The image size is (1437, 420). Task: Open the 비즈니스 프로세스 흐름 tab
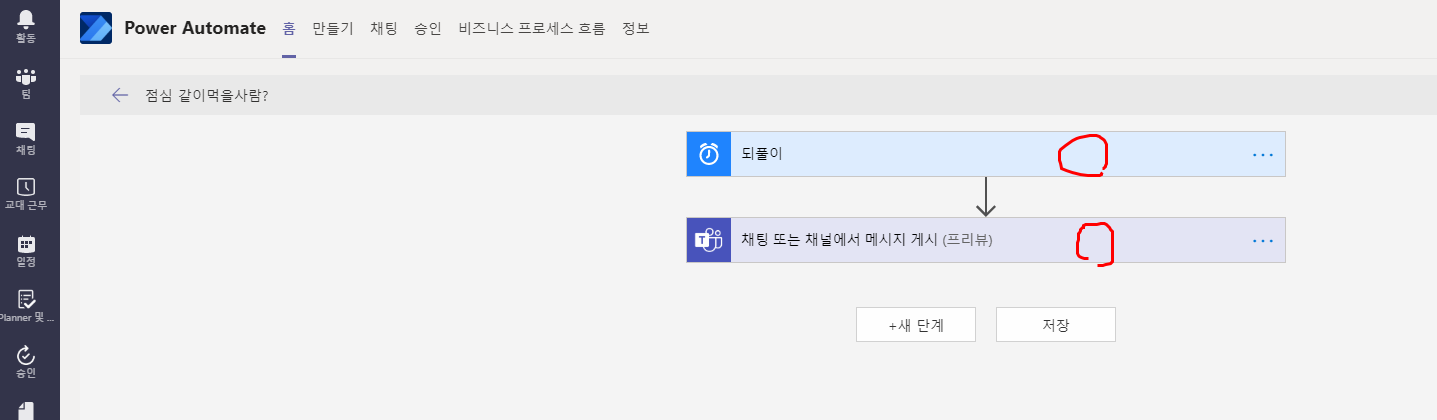[532, 28]
